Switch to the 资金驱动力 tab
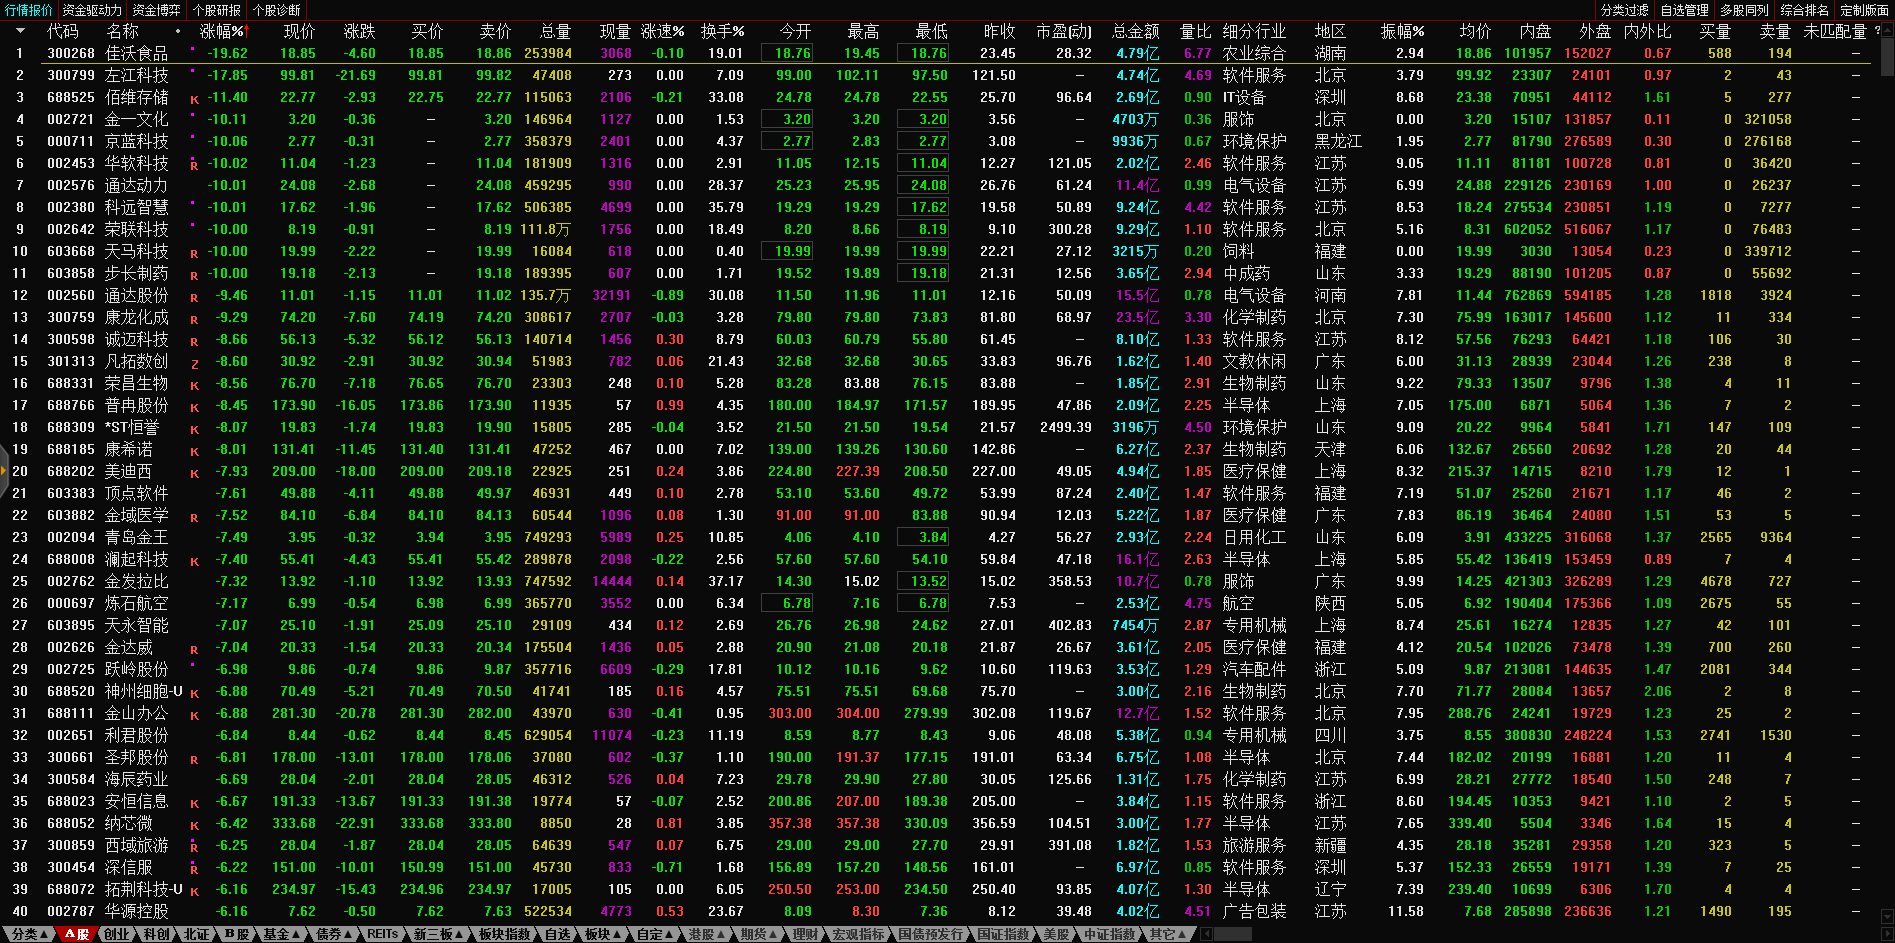The height and width of the screenshot is (943, 1895). point(92,10)
